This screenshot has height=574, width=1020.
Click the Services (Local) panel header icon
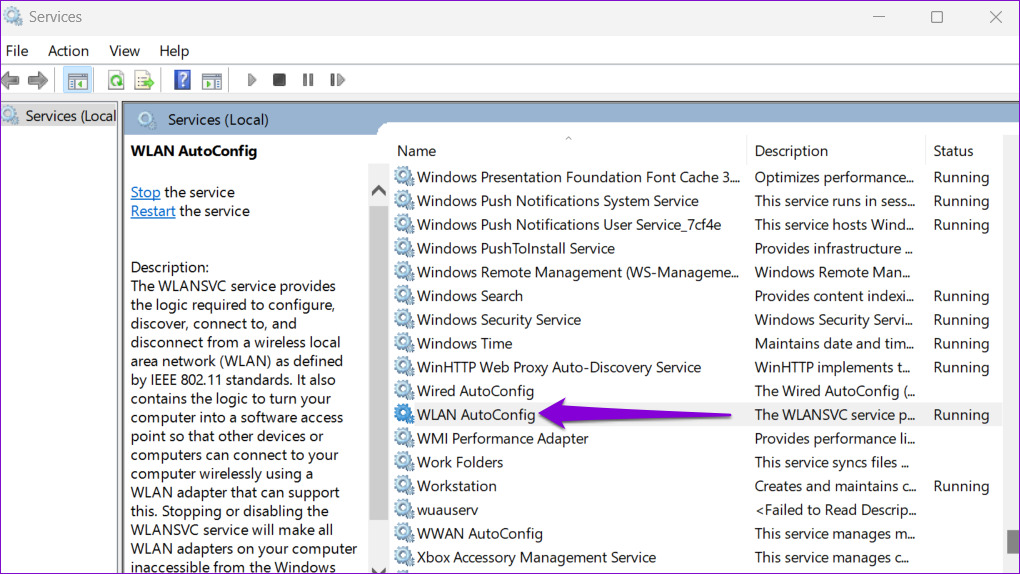(x=147, y=119)
